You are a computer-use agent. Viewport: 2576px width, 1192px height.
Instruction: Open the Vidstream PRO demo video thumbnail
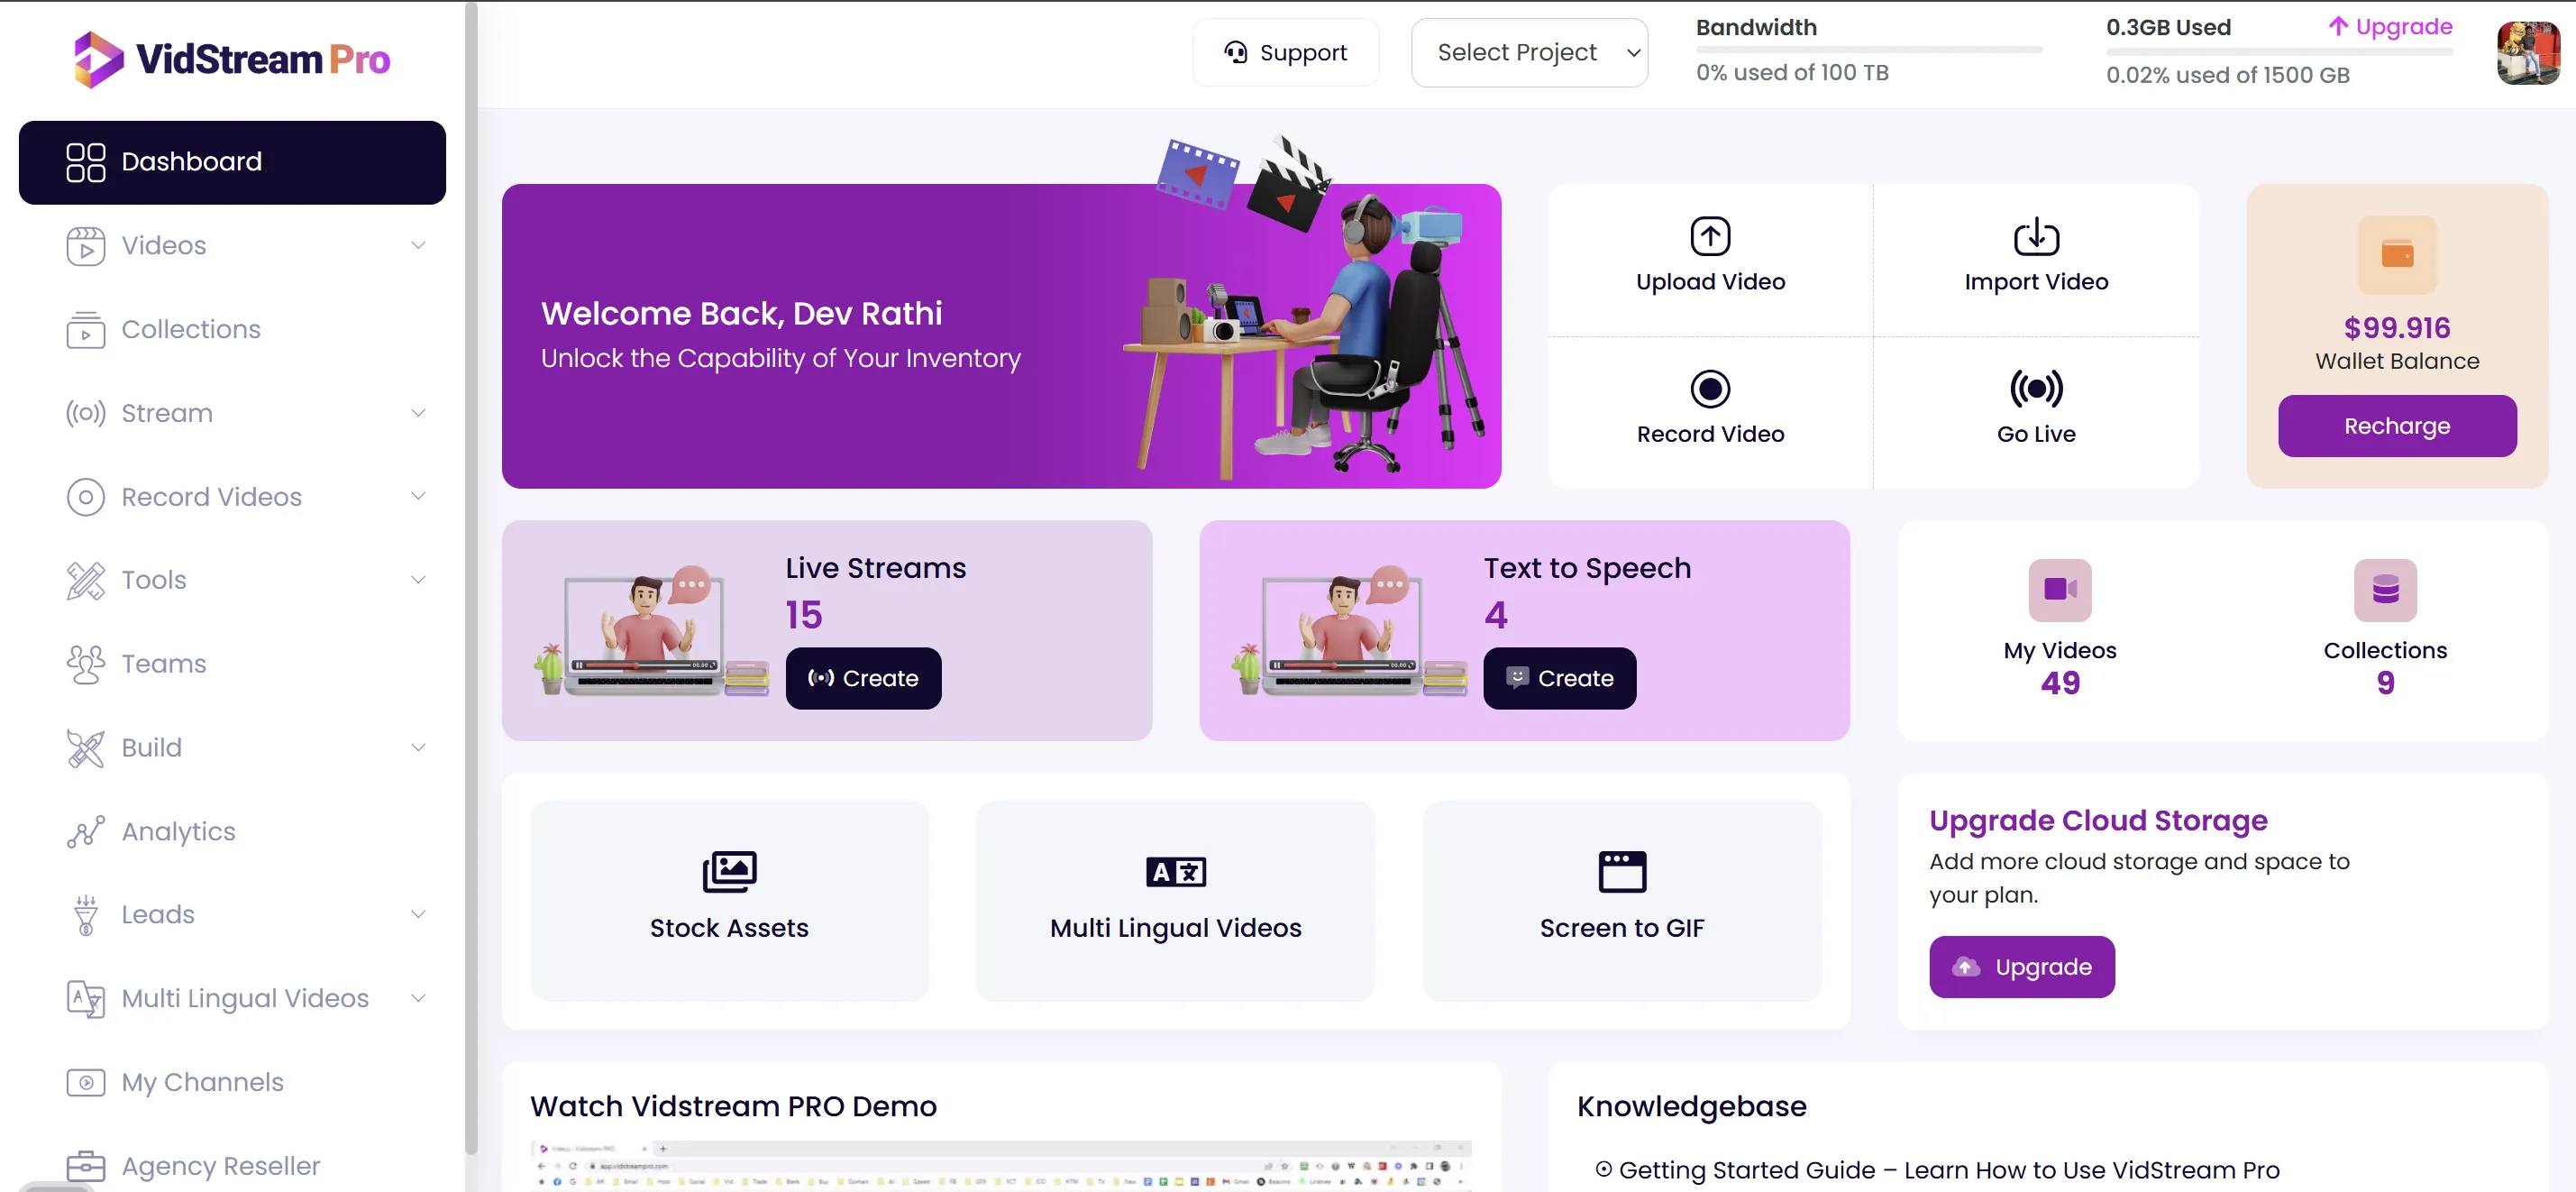pyautogui.click(x=1000, y=1165)
